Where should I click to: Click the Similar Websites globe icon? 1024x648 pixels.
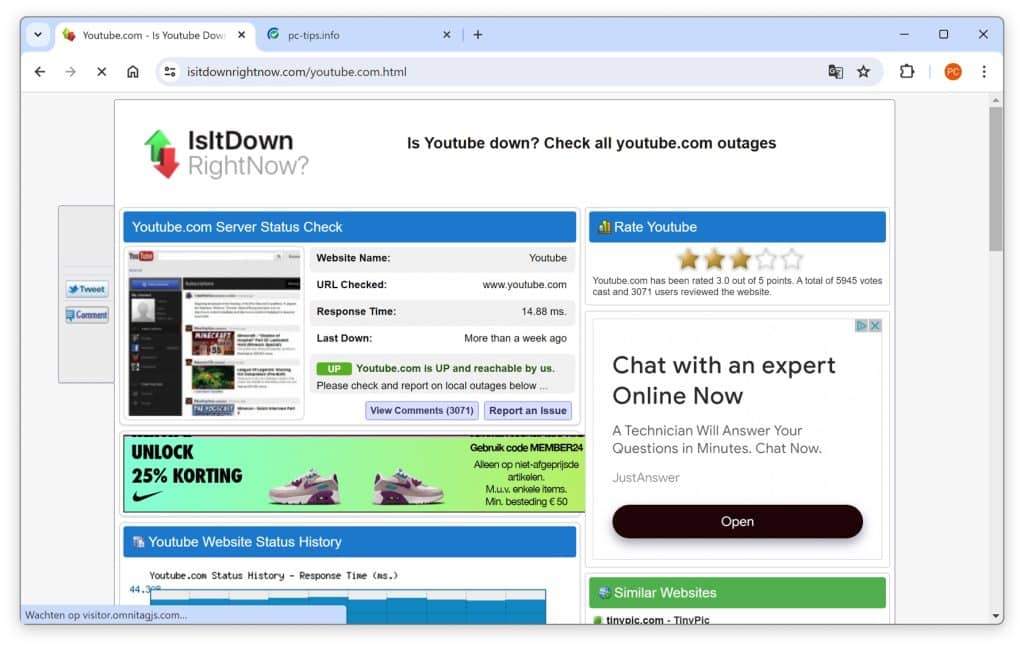coord(604,592)
